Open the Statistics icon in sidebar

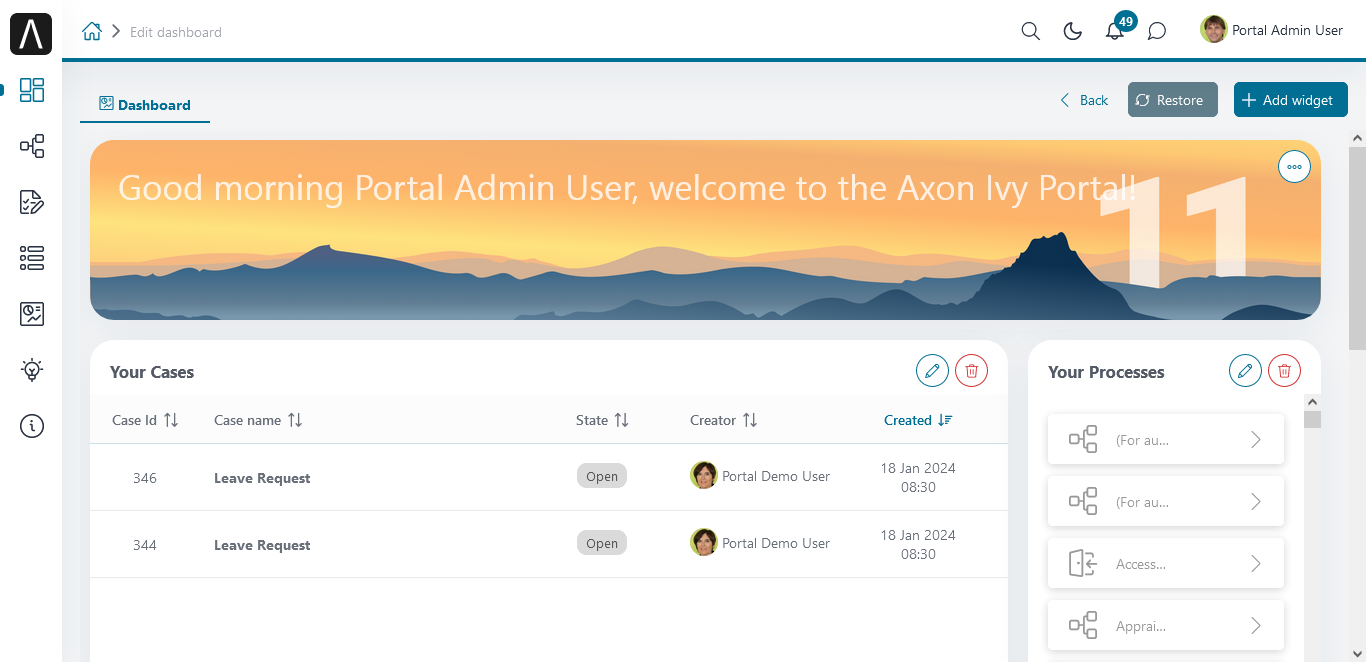click(x=32, y=315)
